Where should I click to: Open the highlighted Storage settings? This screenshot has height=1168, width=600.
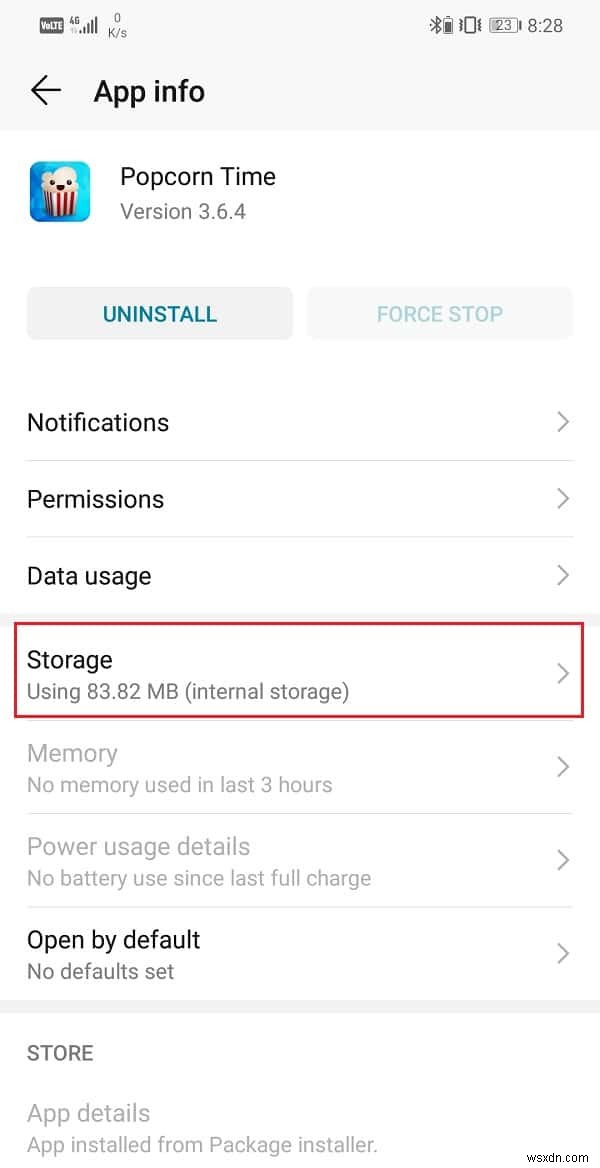tap(300, 672)
